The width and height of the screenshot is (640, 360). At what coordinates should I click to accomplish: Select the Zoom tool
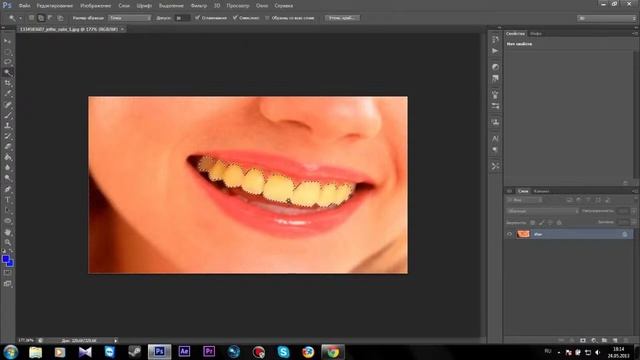coord(7,242)
